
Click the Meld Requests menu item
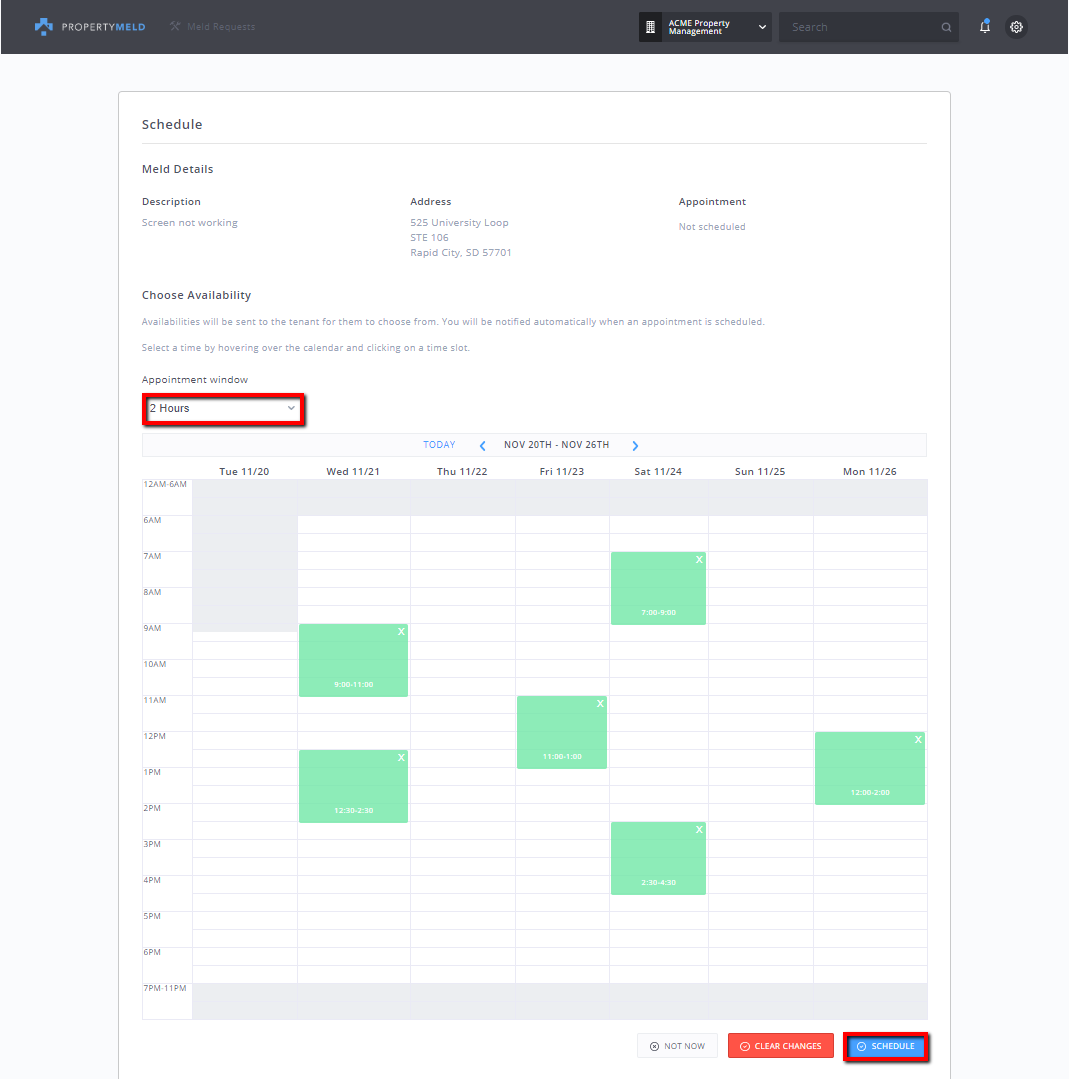coord(220,26)
